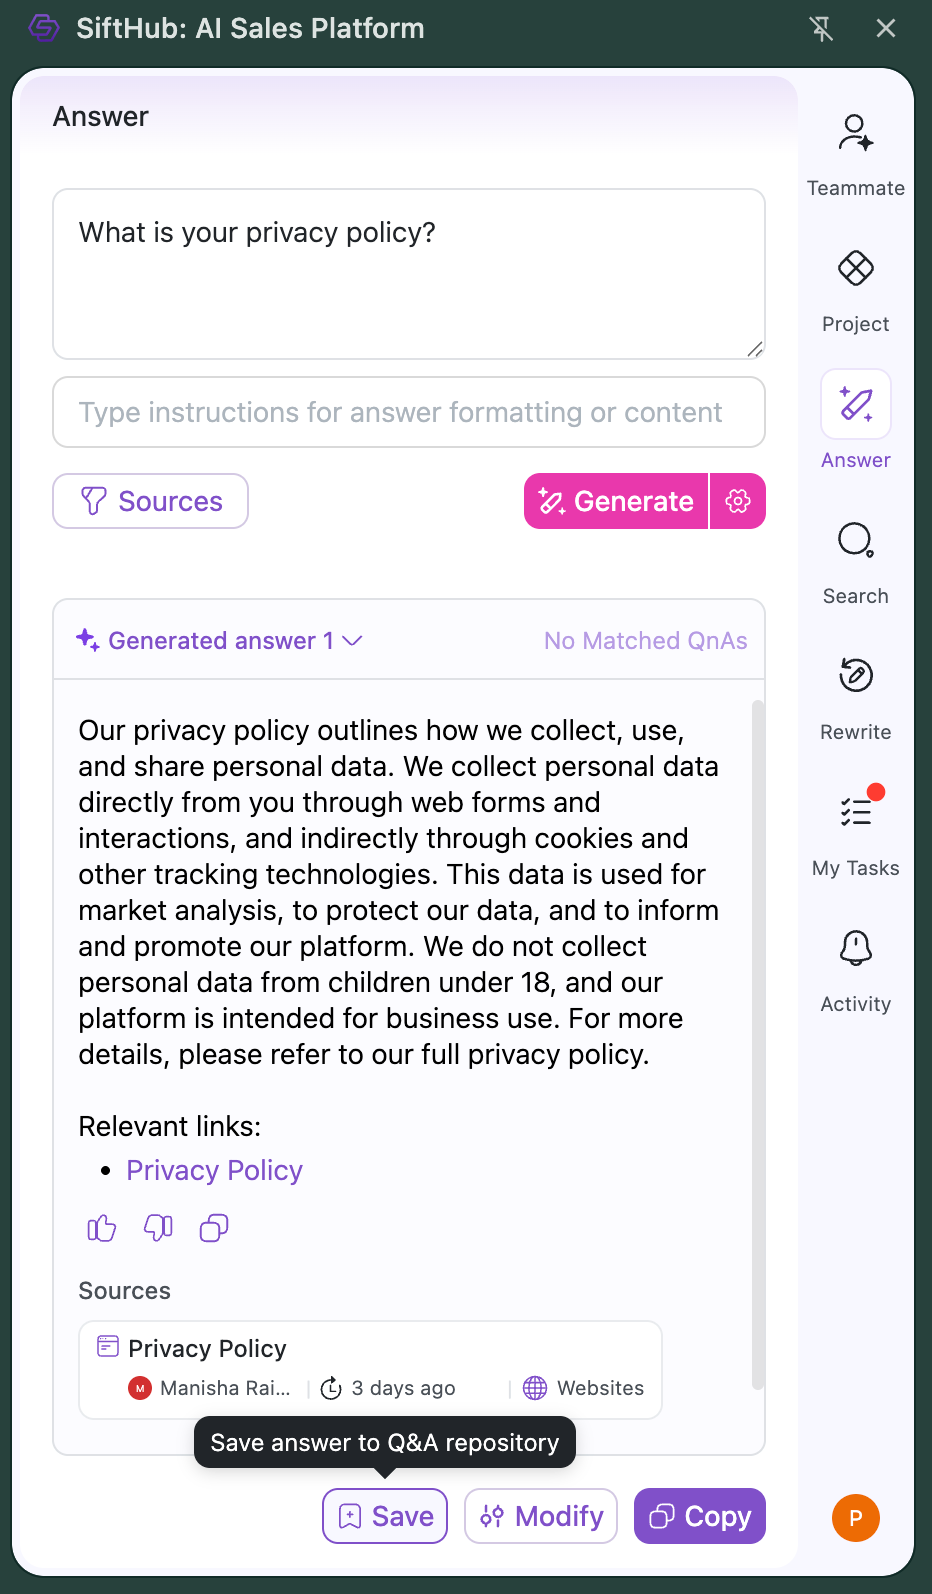932x1594 pixels.
Task: Unpin the SiftHub side panel
Action: 821,28
